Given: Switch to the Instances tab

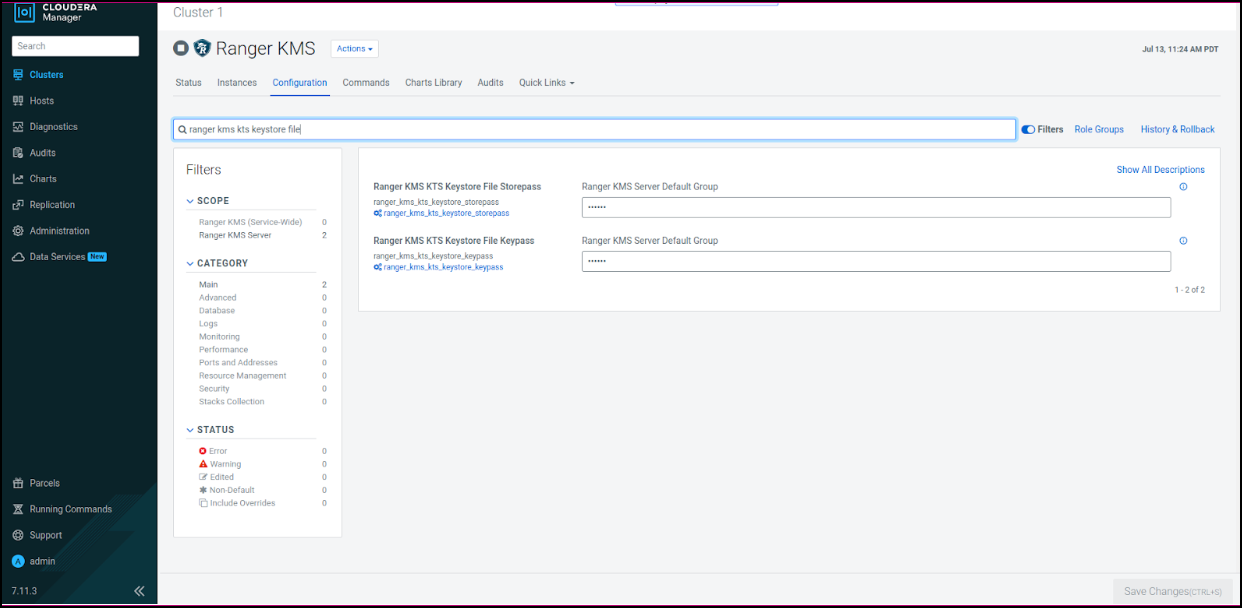Looking at the screenshot, I should click(237, 83).
